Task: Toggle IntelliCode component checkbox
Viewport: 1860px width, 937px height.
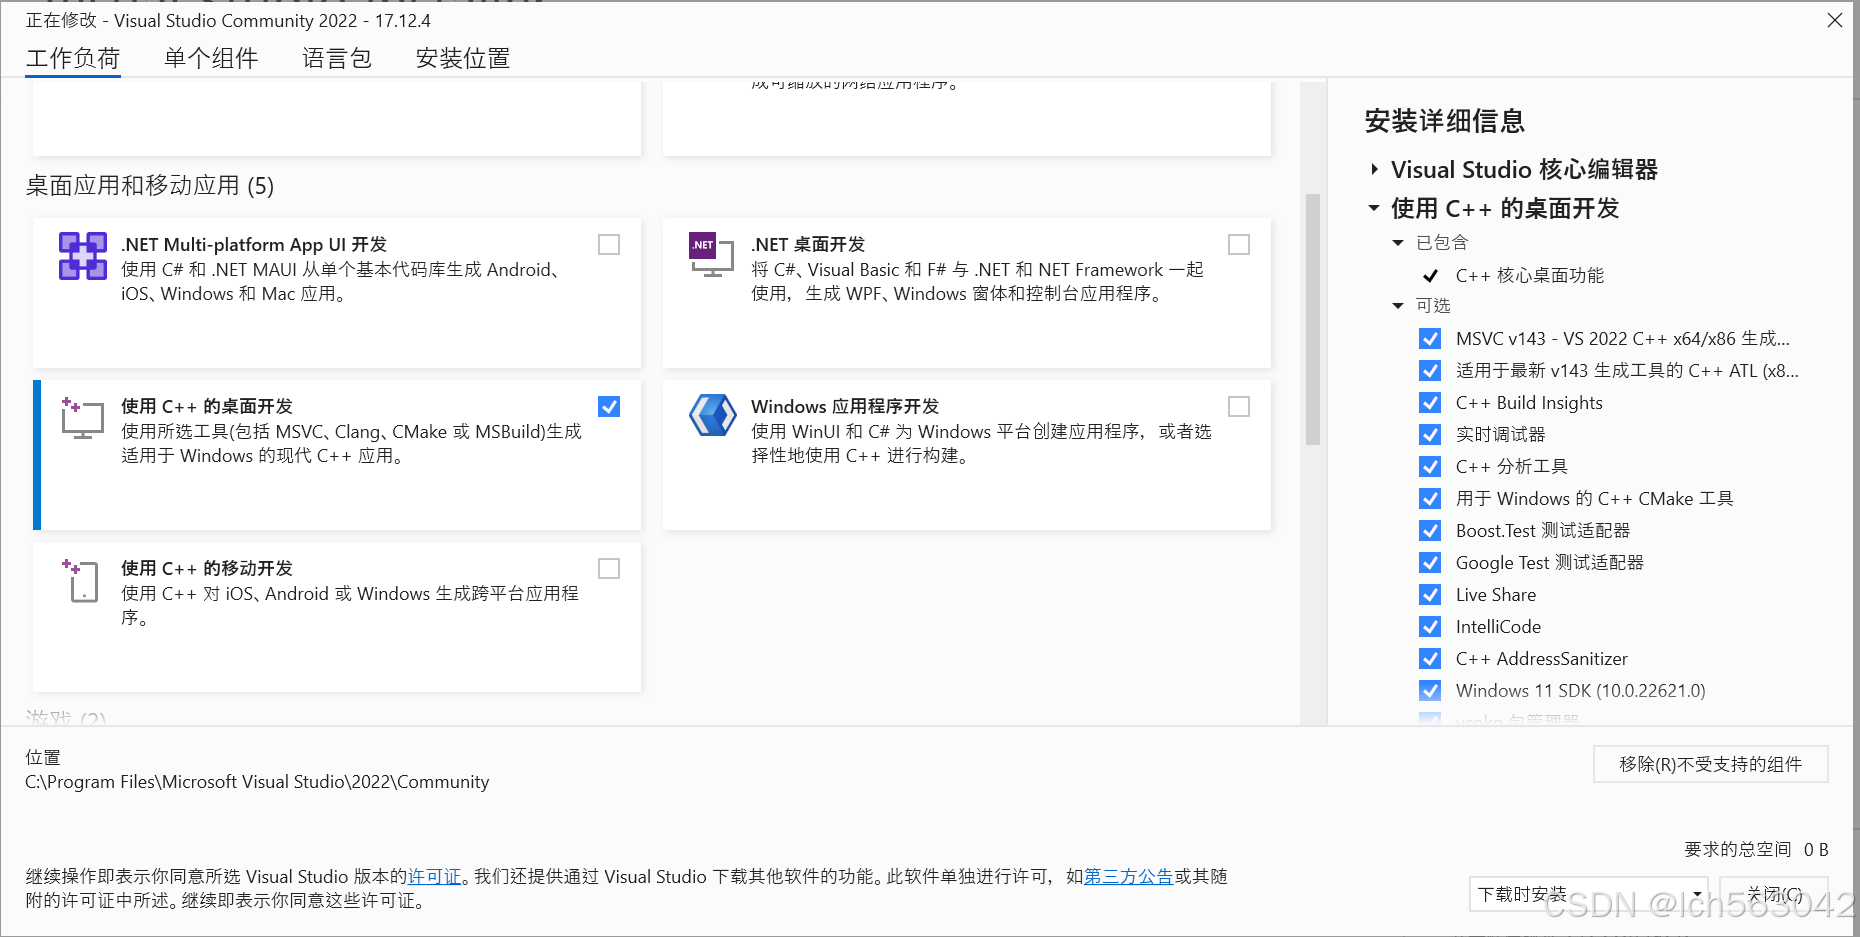Action: (x=1431, y=627)
